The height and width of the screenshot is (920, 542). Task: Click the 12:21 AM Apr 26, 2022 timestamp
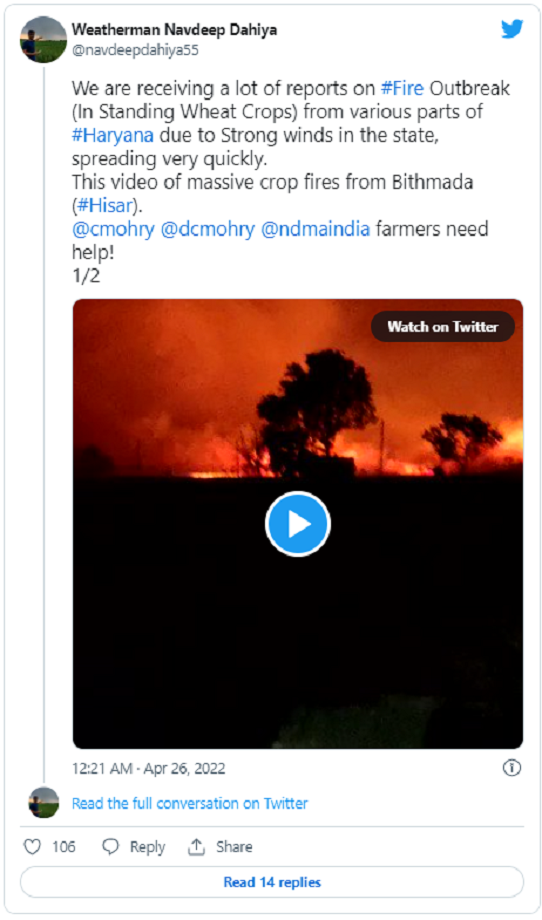pos(148,769)
